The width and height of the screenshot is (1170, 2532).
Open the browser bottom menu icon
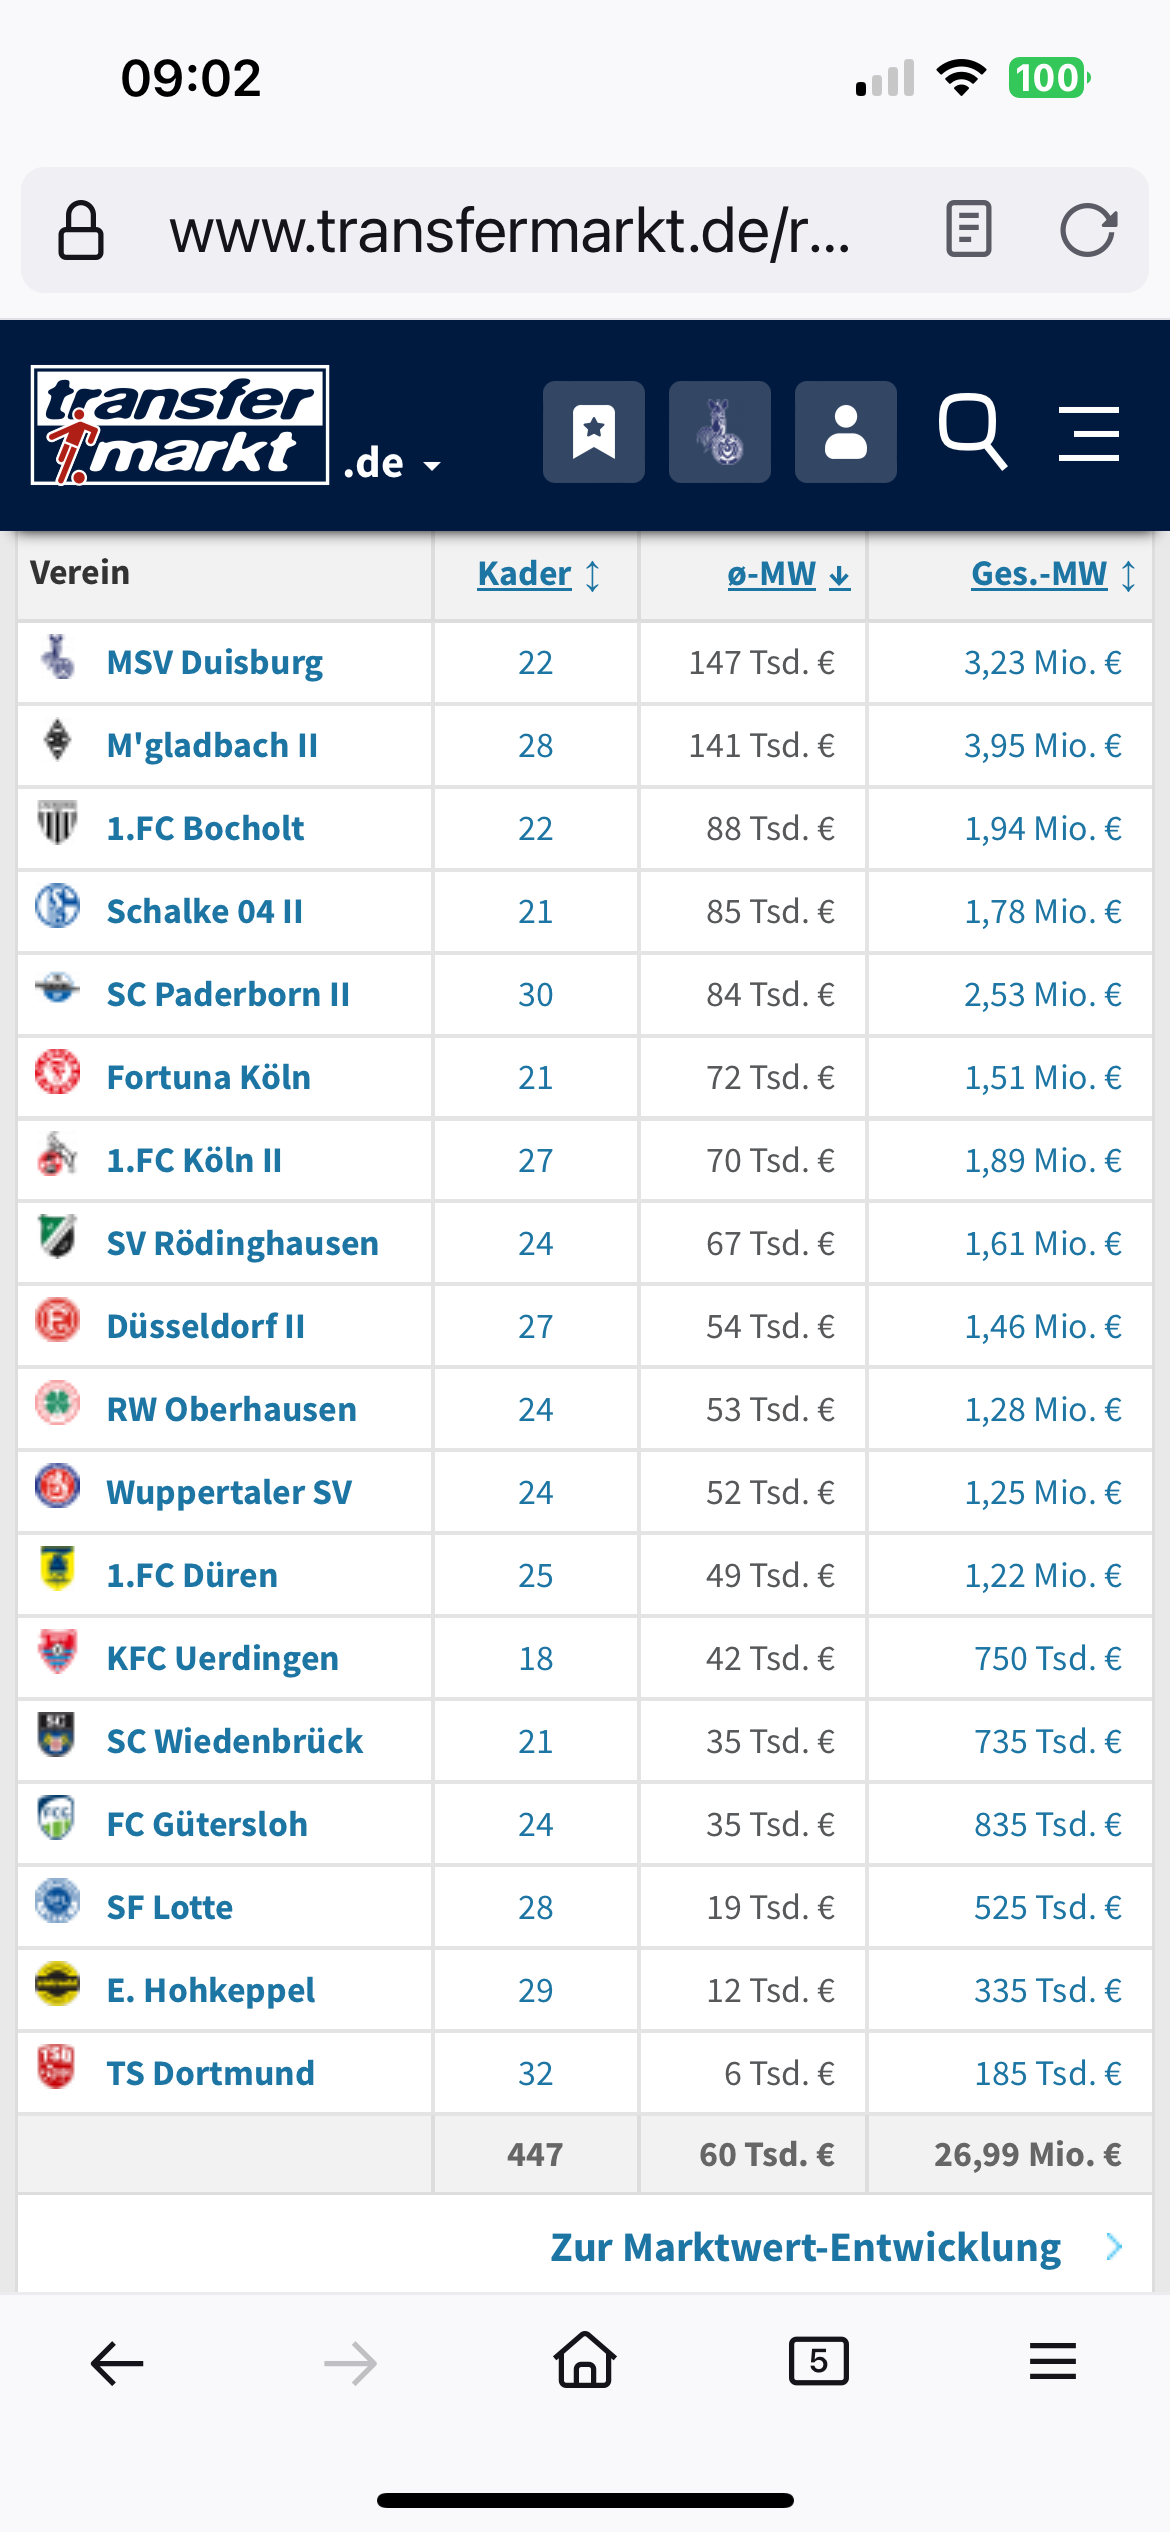coord(1053,2361)
